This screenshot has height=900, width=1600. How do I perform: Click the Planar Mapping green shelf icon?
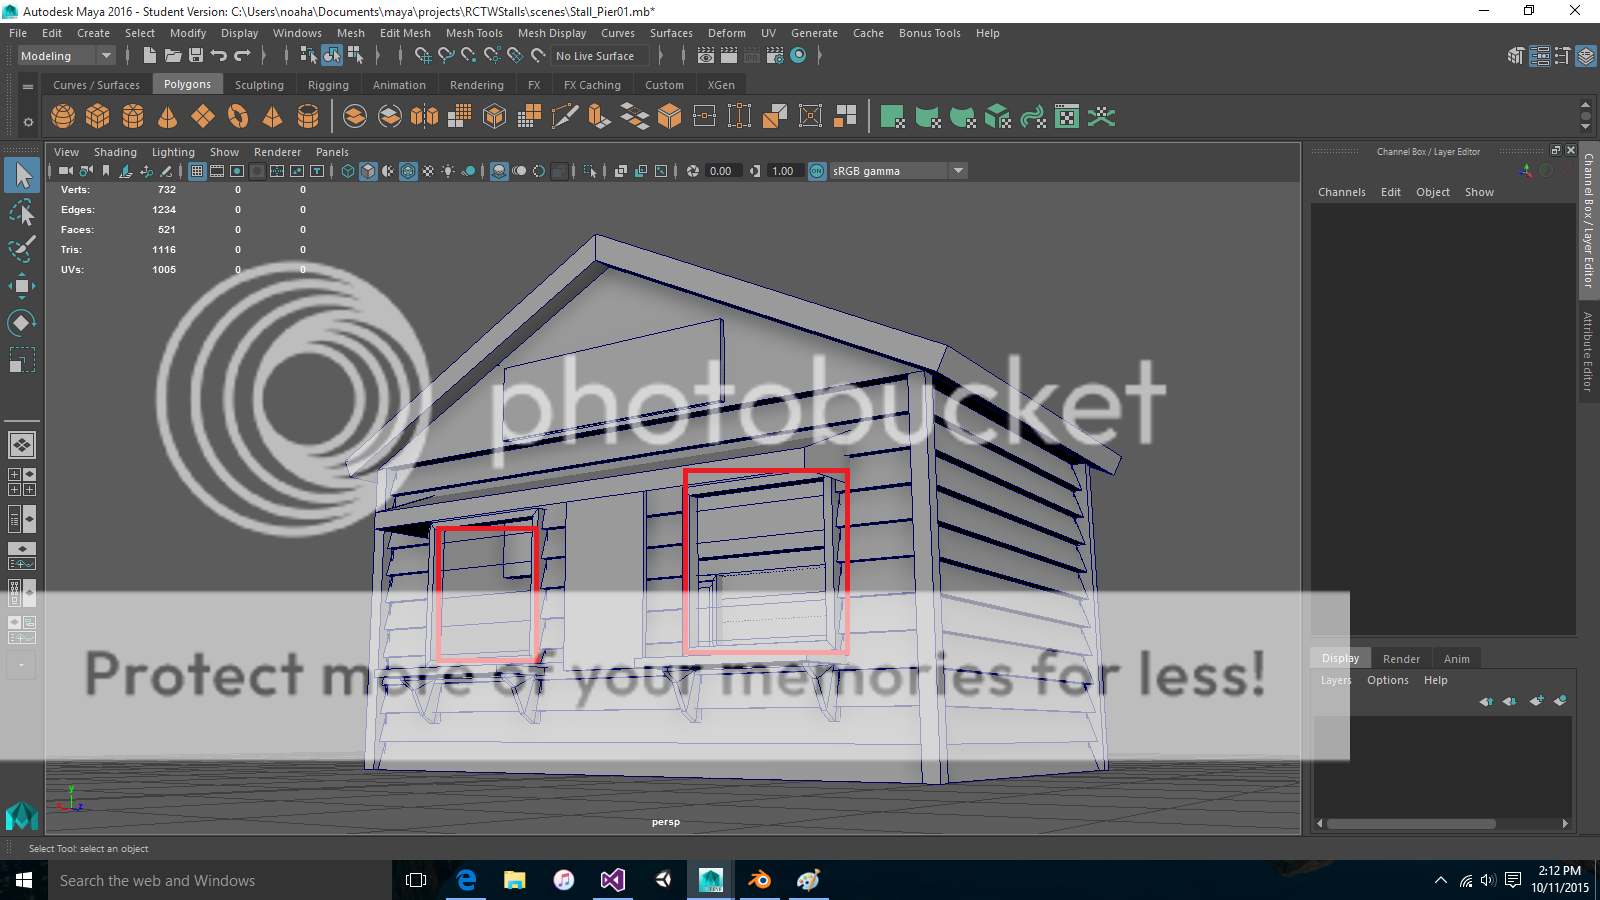892,117
